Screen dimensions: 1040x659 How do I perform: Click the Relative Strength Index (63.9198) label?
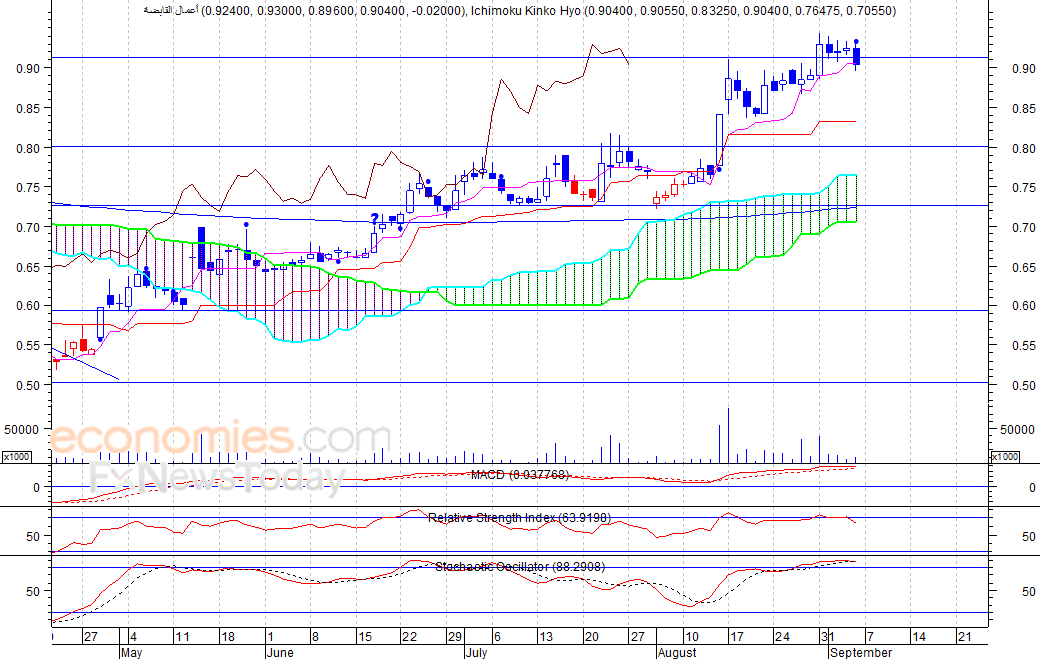pyautogui.click(x=519, y=517)
